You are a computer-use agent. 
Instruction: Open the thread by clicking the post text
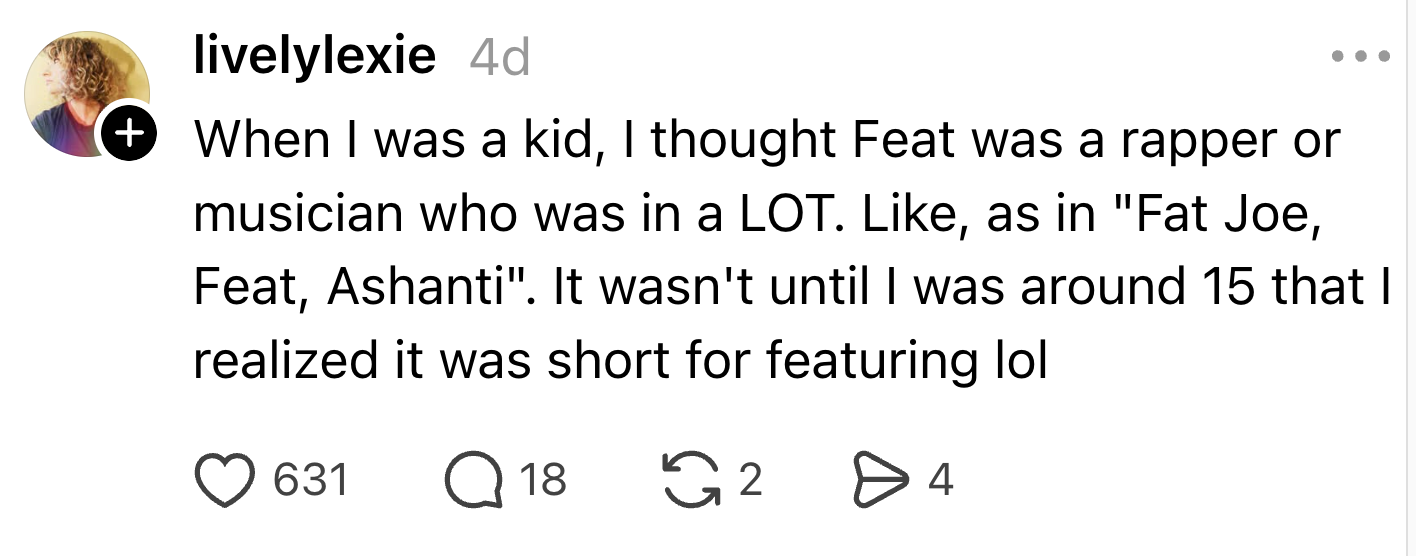[700, 250]
